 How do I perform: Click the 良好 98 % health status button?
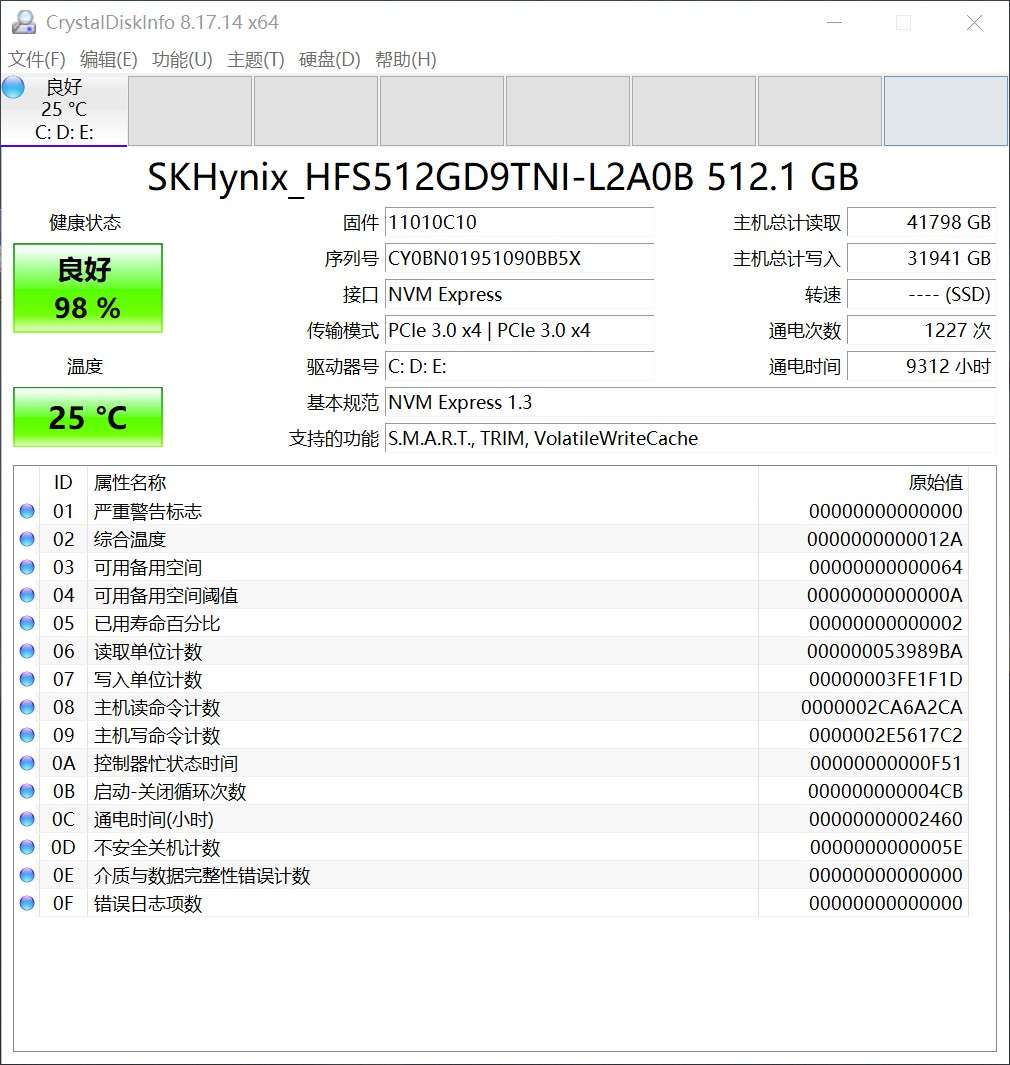pyautogui.click(x=88, y=288)
